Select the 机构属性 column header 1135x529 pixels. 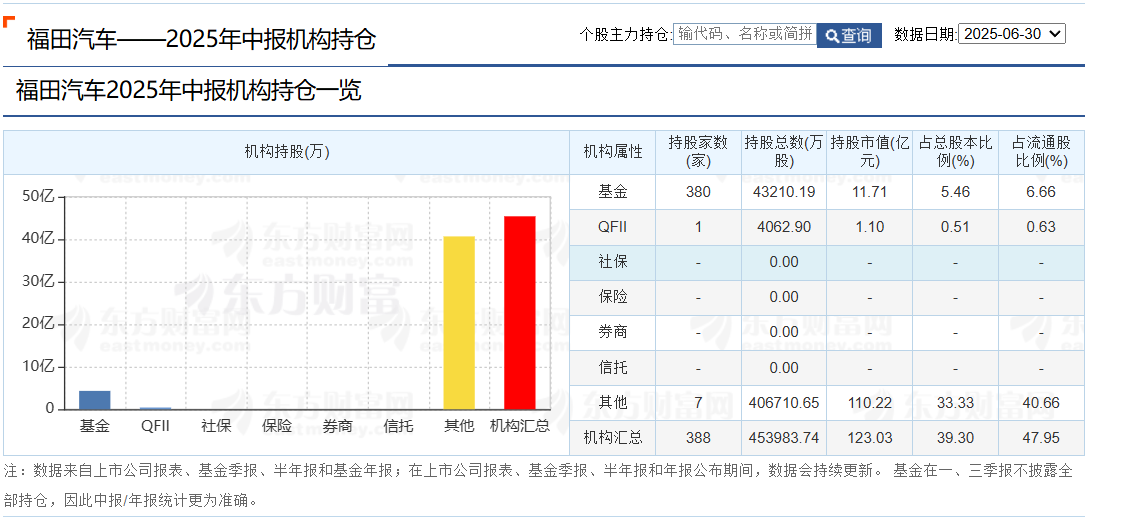pos(612,152)
